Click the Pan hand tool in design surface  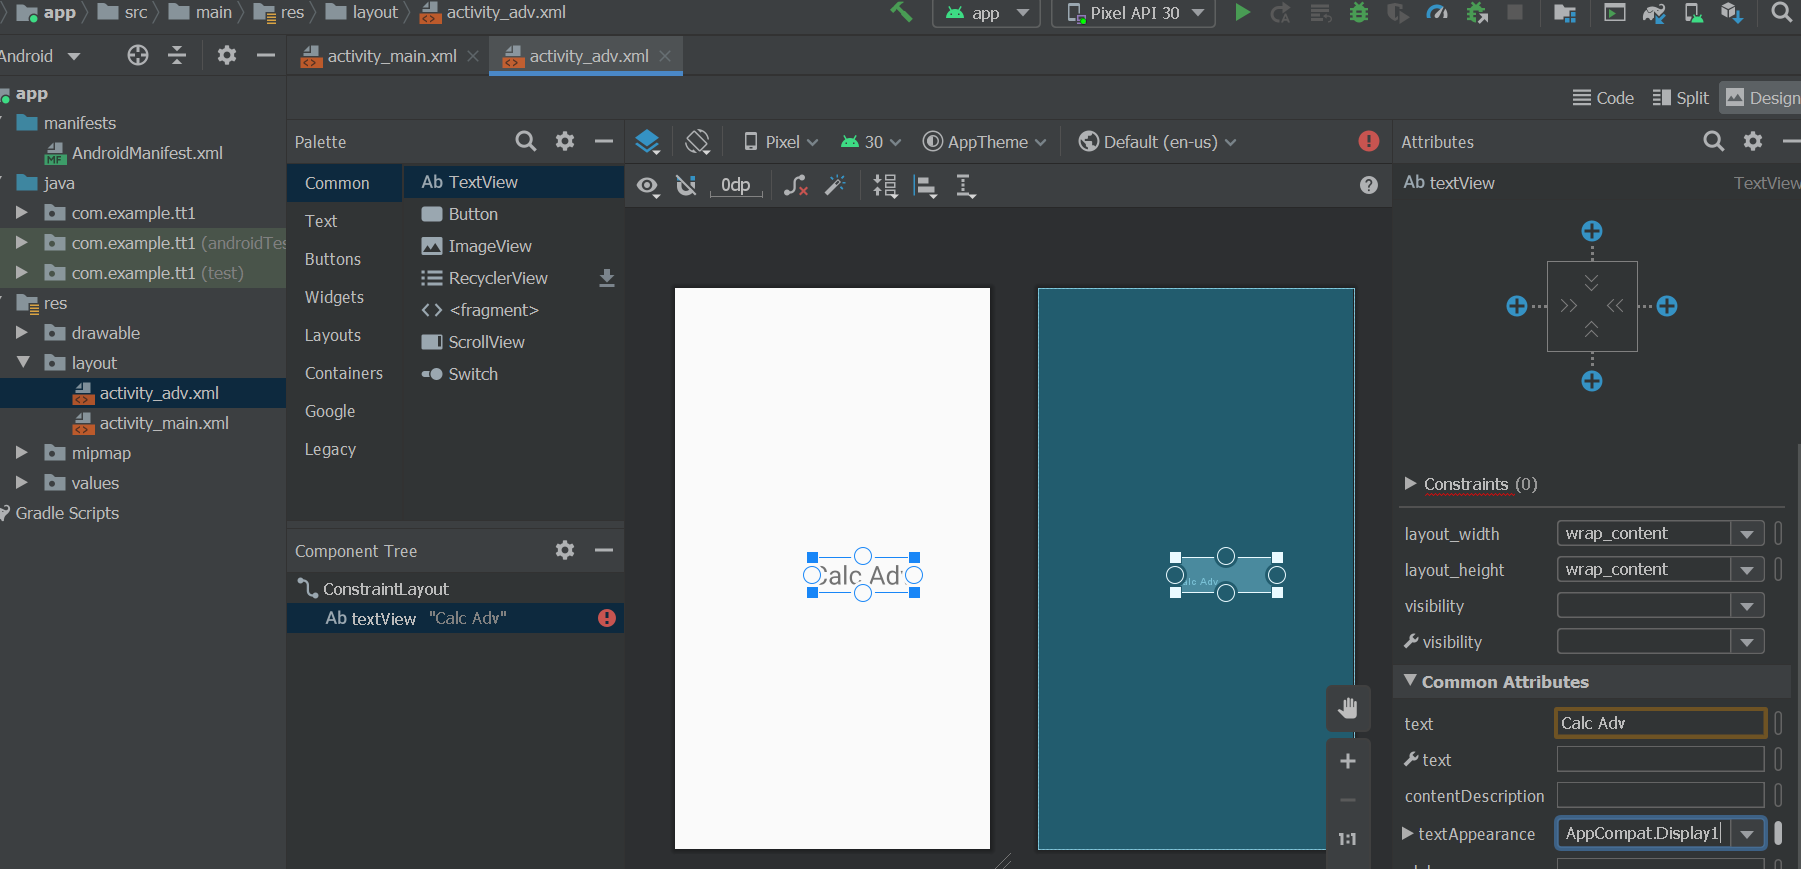(x=1348, y=708)
